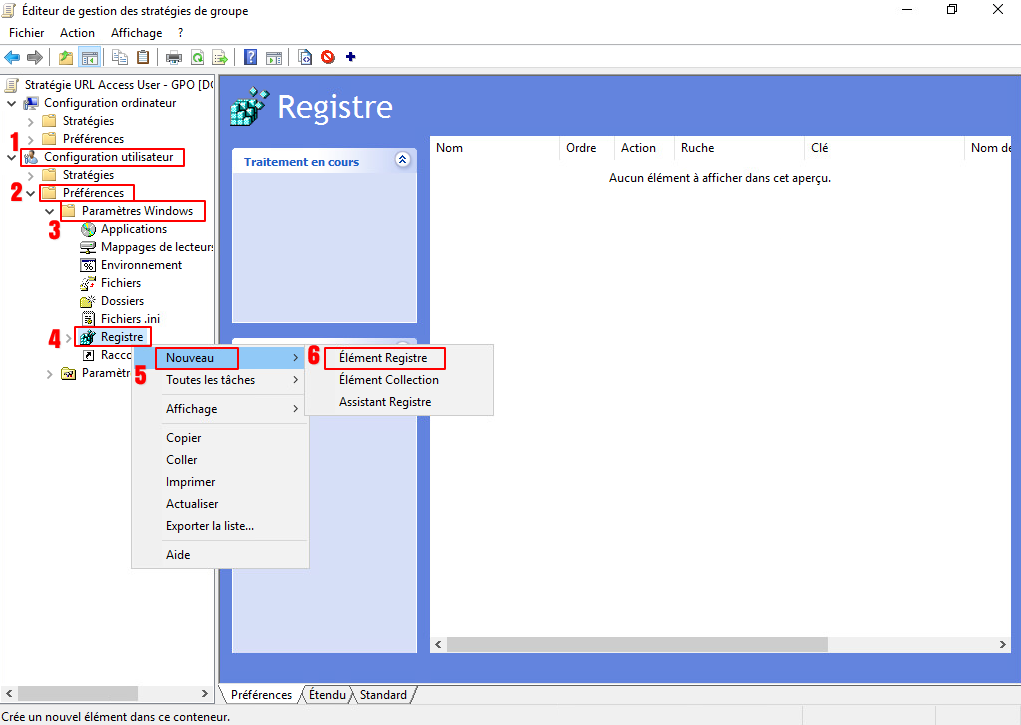Click the Paste clipboard toolbar icon
Viewport: 1021px width, 725px height.
pyautogui.click(x=143, y=57)
